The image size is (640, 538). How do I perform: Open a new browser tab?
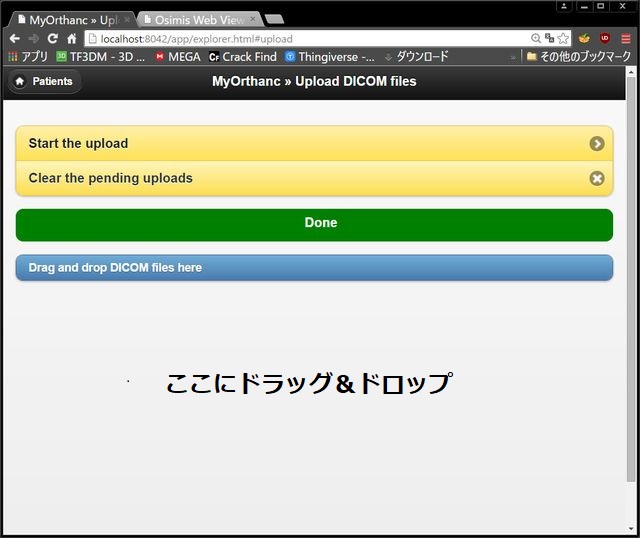coord(274,19)
